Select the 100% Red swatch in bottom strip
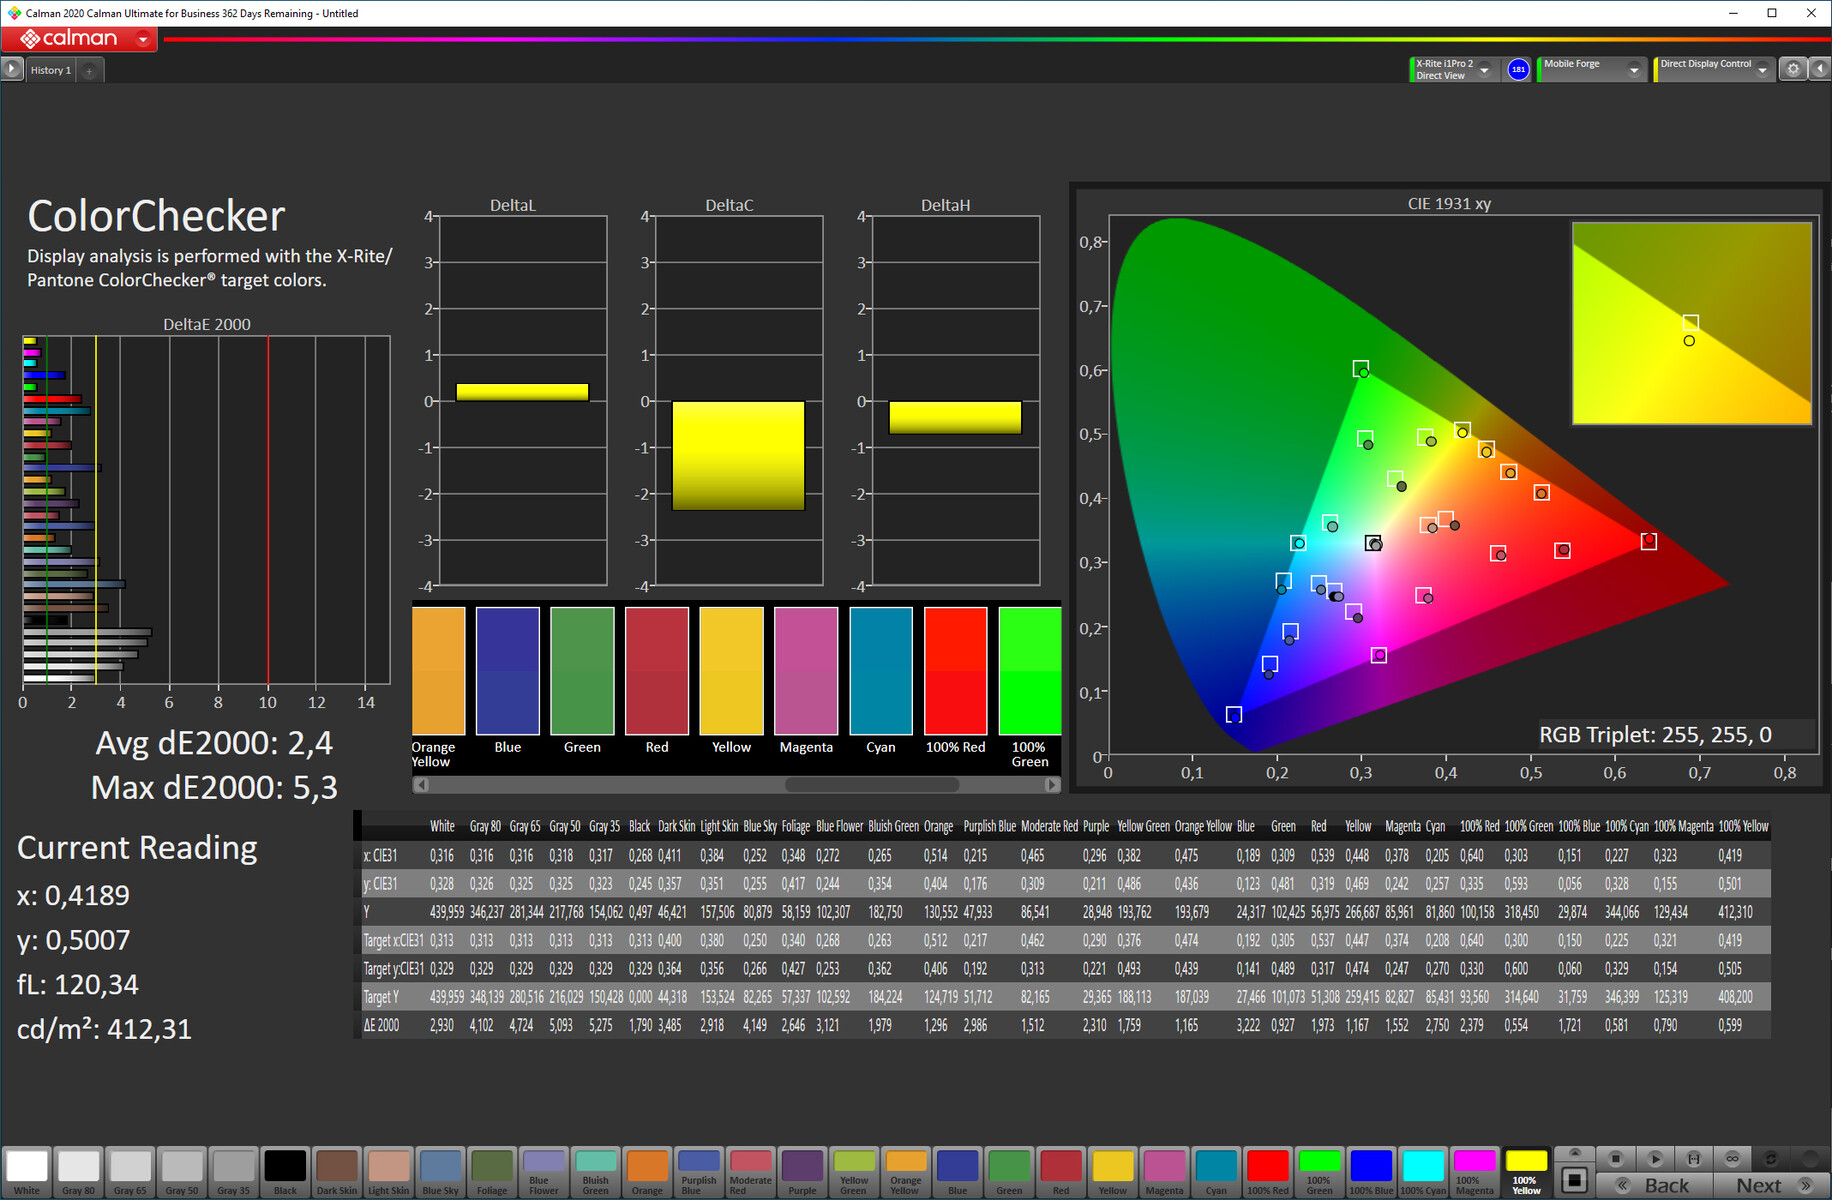This screenshot has height=1200, width=1832. pyautogui.click(x=1267, y=1172)
